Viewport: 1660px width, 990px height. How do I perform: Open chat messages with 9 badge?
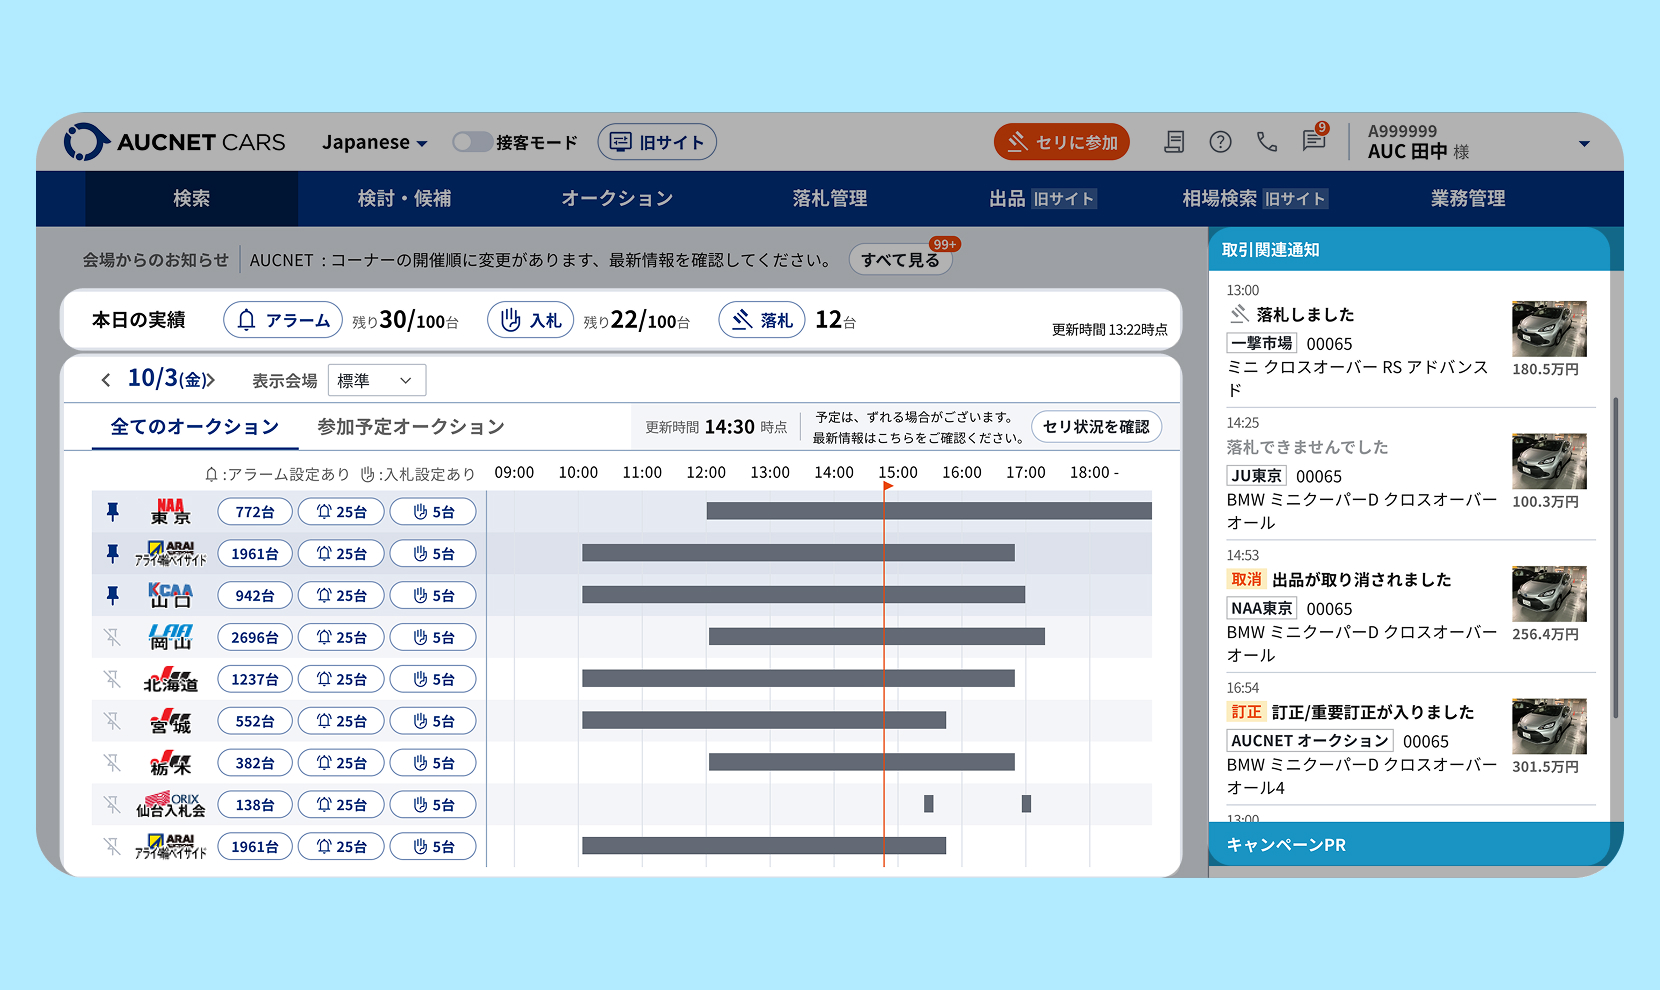coord(1314,141)
